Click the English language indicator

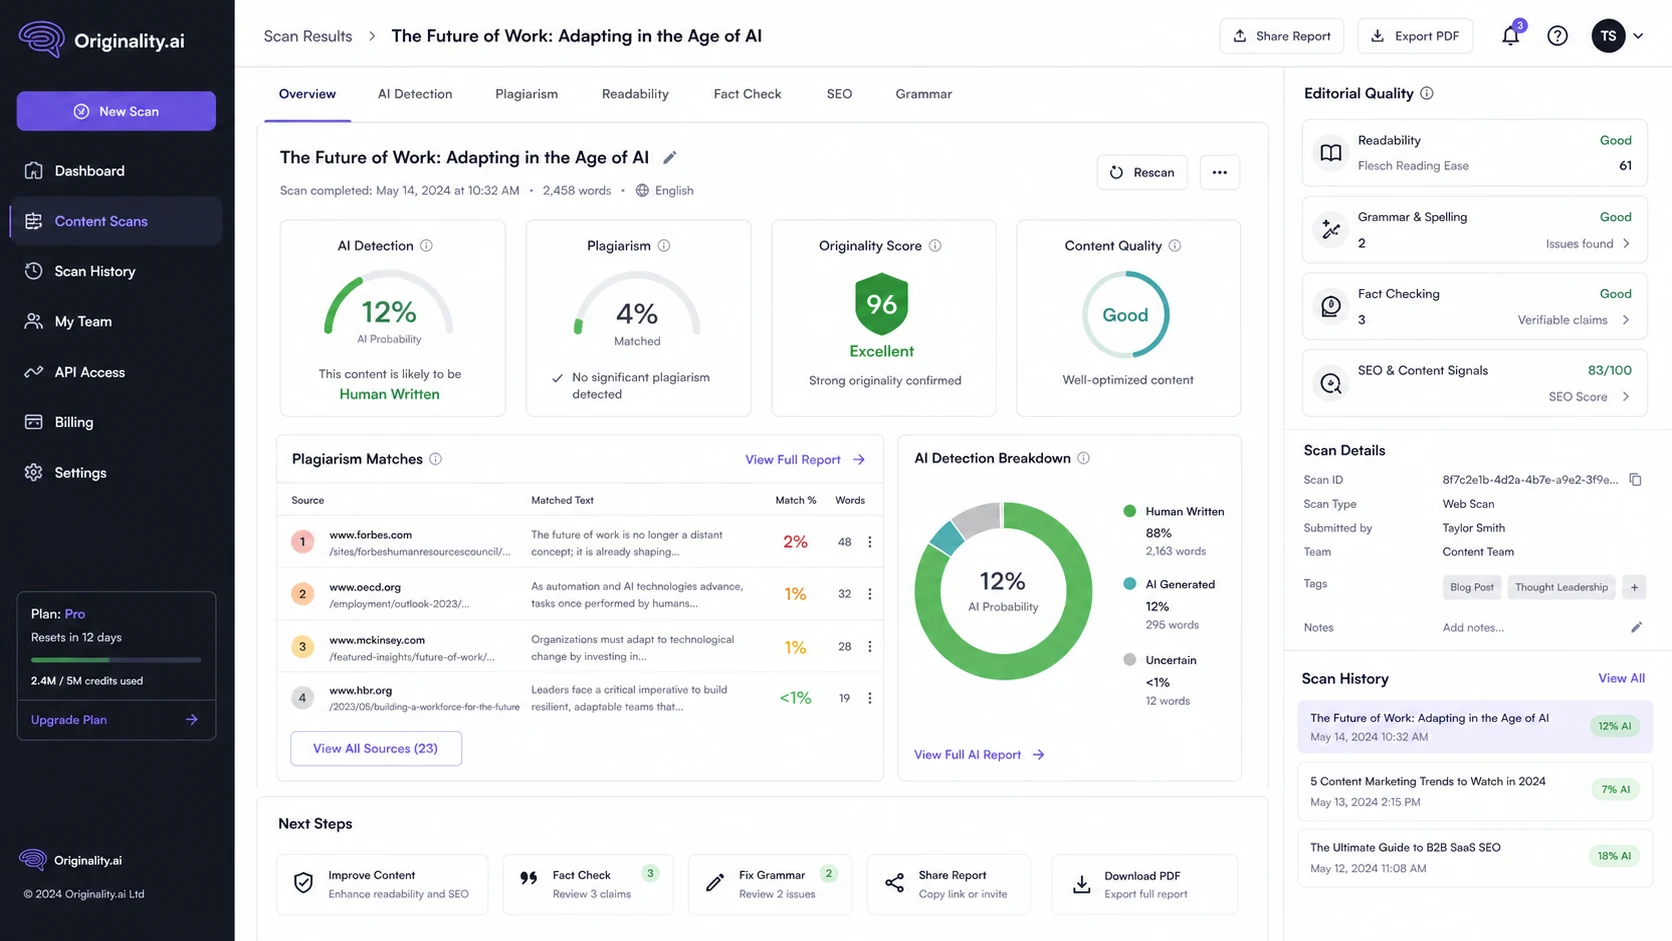tap(665, 190)
